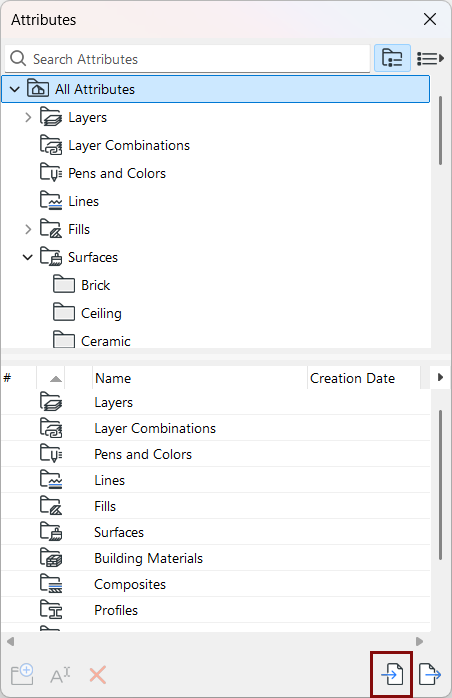Select Layers row in list

click(216, 402)
